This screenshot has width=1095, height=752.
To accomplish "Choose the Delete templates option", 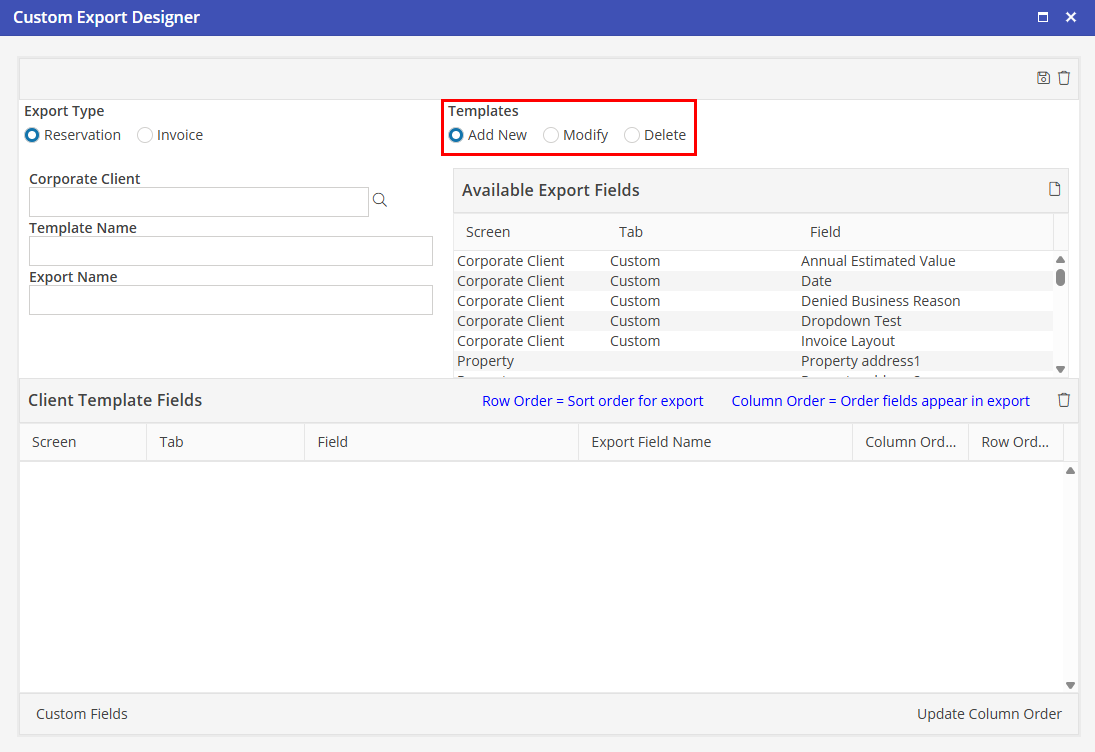I will 632,135.
